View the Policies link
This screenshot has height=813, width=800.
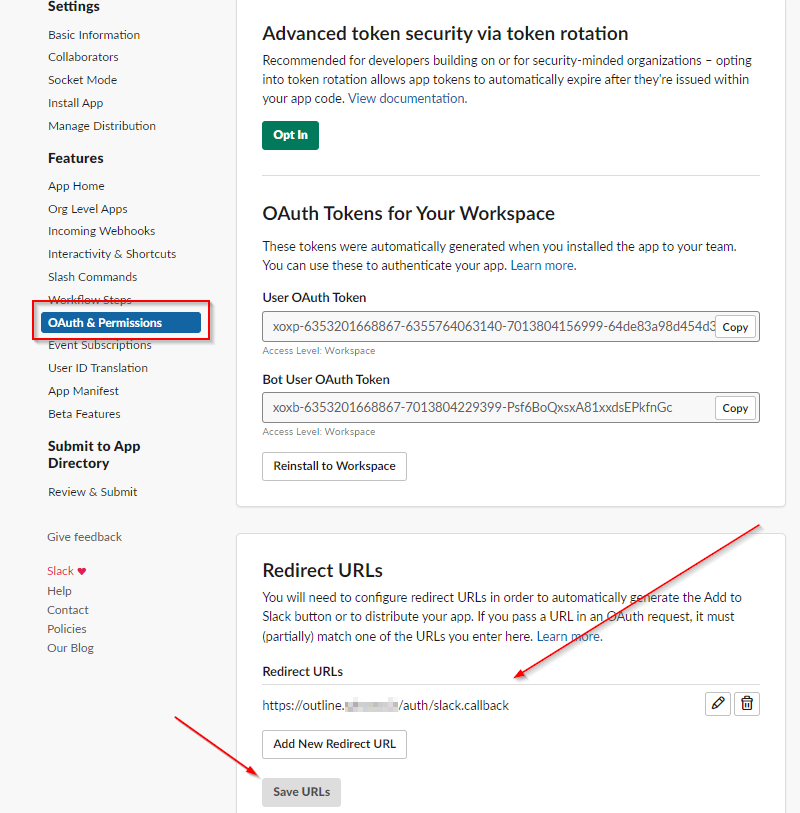[67, 629]
